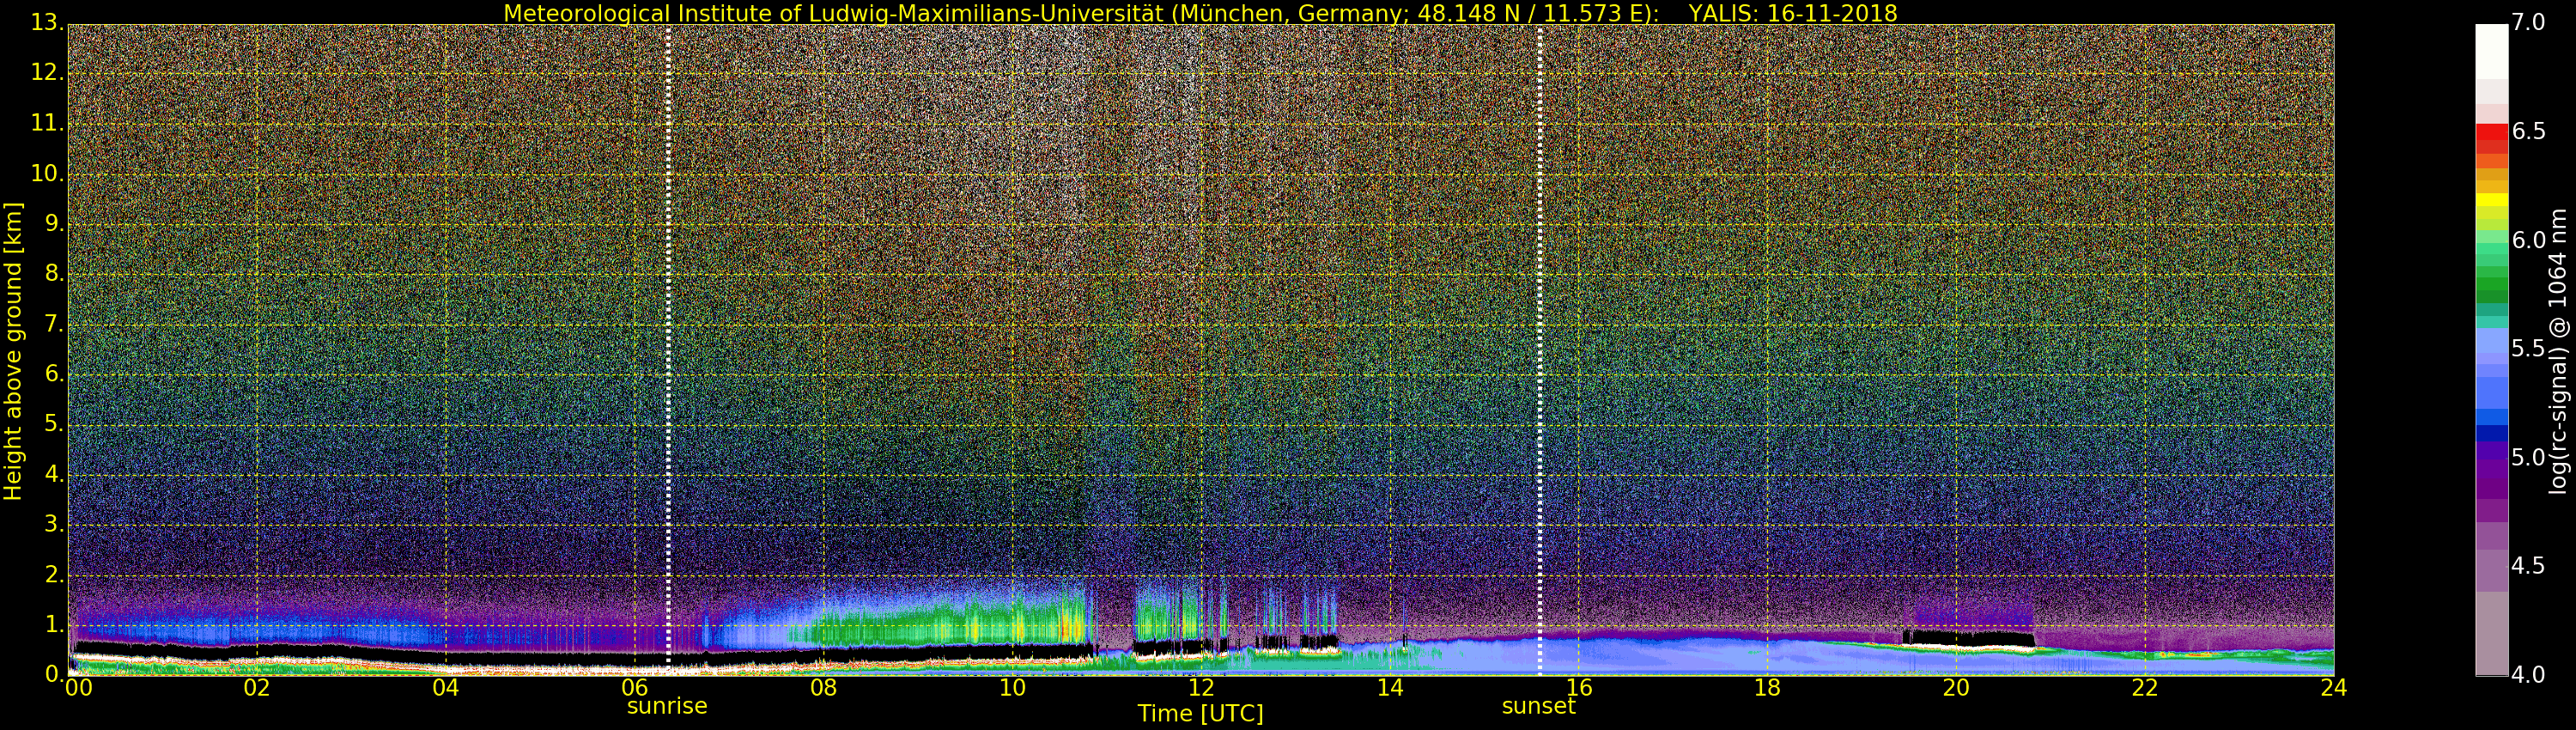Select the '08' time axis tick label
Screen dimensions: 2576x730
point(823,688)
